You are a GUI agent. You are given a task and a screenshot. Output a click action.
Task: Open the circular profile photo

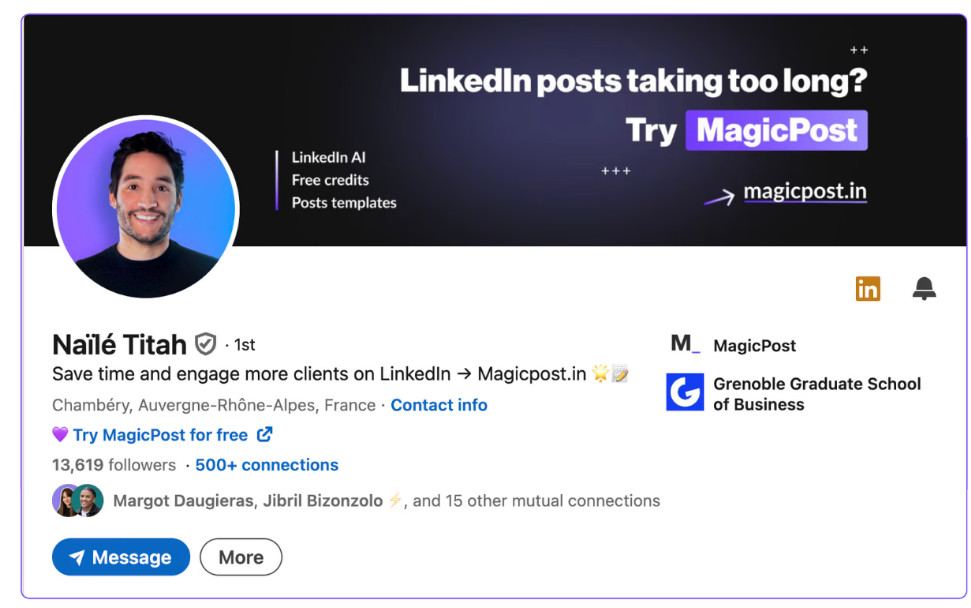(146, 208)
